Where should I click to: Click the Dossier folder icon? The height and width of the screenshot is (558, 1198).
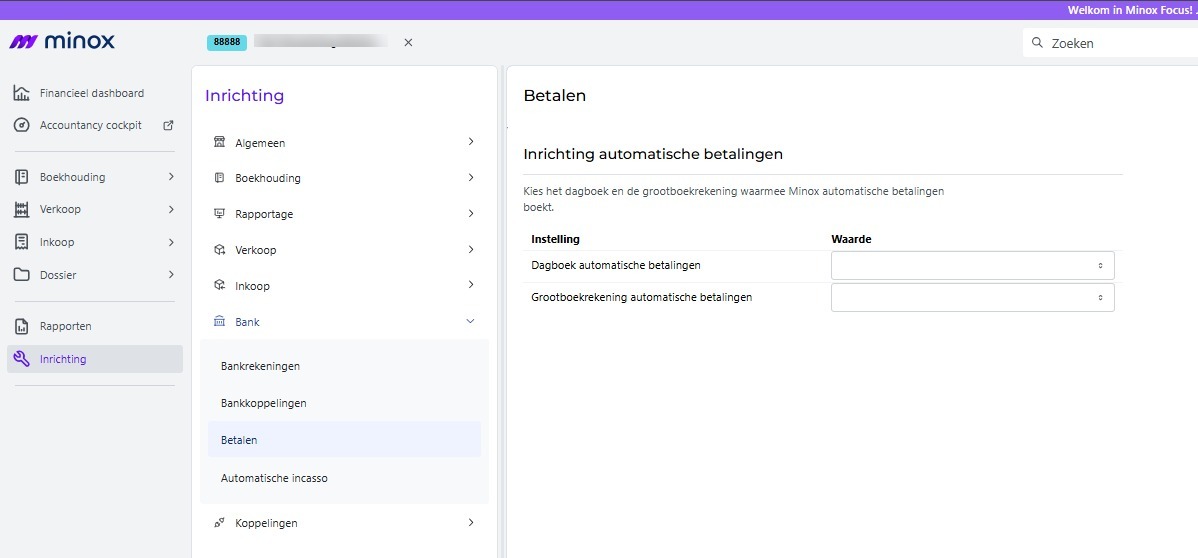point(21,274)
